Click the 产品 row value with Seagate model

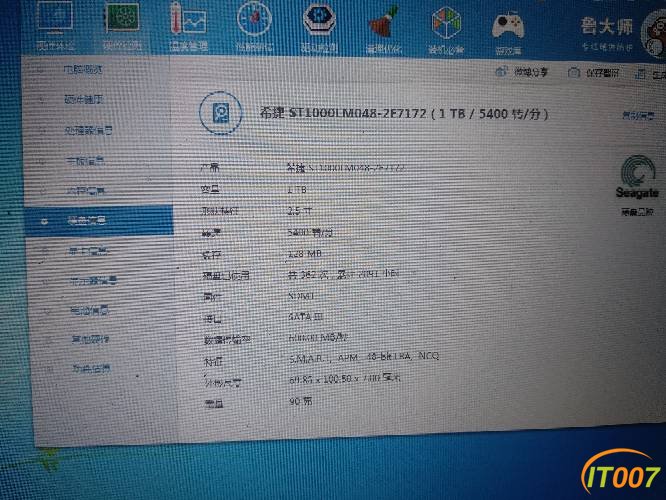tap(346, 168)
